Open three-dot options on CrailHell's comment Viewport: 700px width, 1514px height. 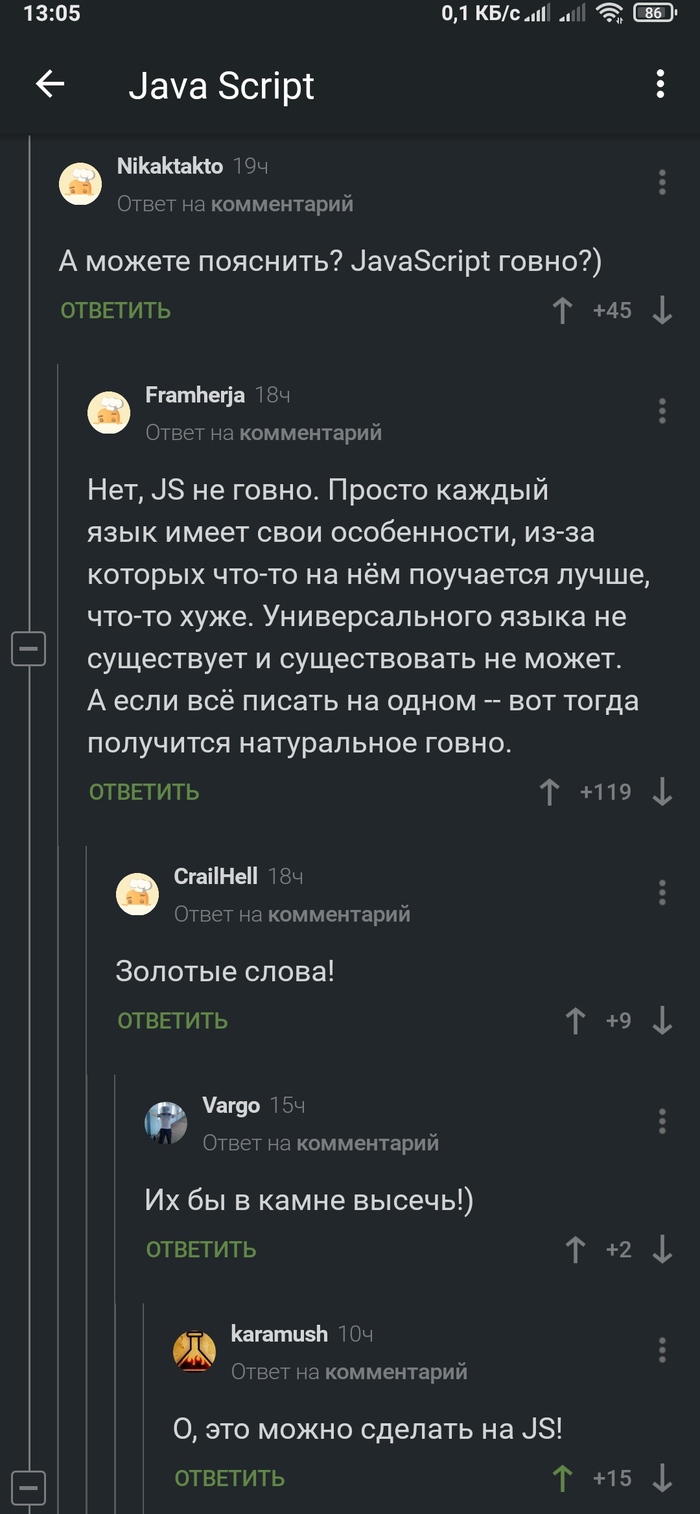click(x=661, y=891)
